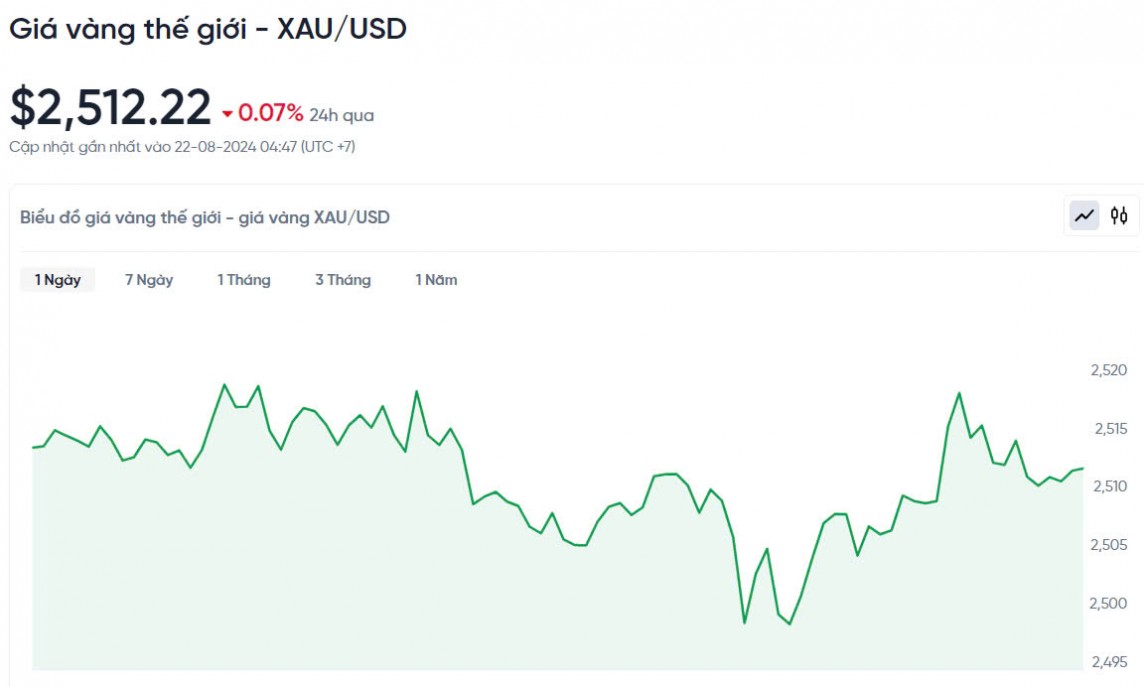1144x687 pixels.
Task: Click the 0.07% change percentage
Action: pos(270,112)
